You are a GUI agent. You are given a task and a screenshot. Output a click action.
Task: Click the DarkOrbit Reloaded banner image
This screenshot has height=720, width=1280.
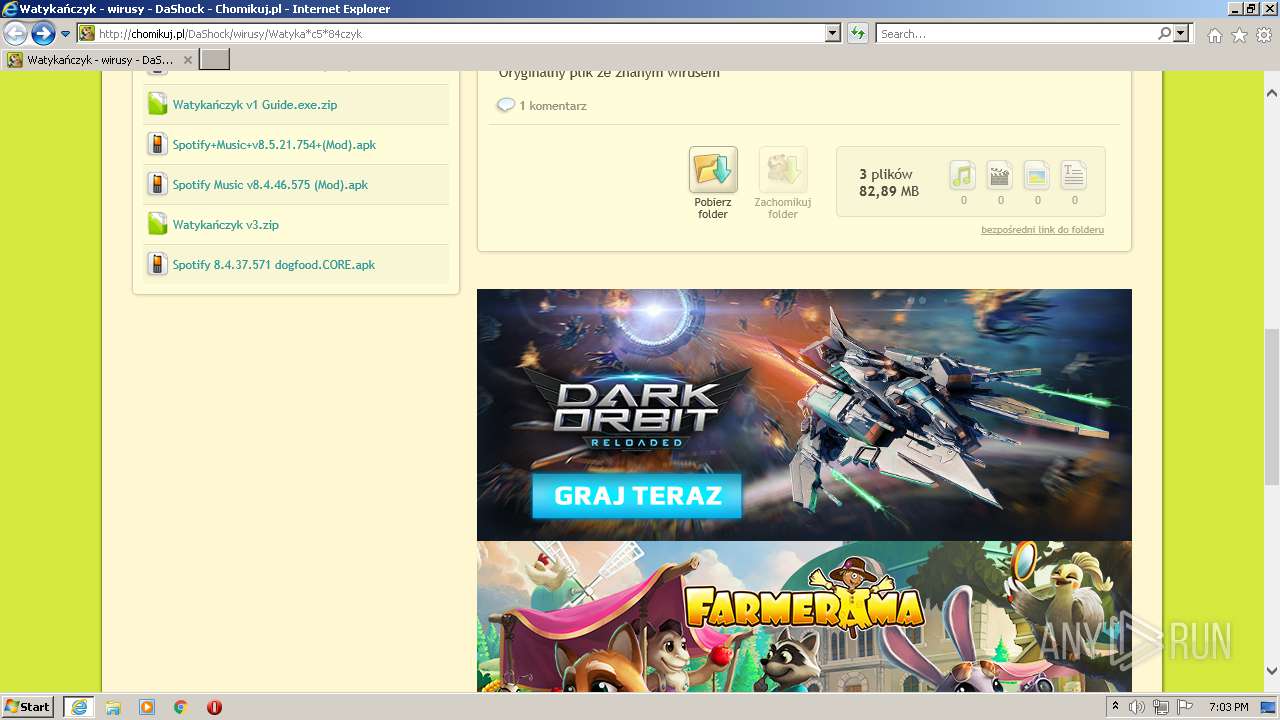click(x=804, y=415)
